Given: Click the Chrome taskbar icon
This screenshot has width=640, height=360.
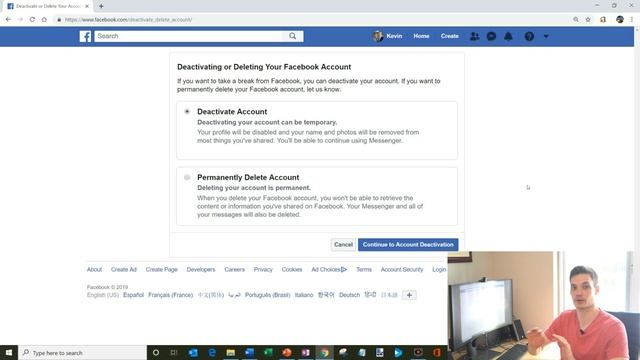Looking at the screenshot, I should 324,352.
